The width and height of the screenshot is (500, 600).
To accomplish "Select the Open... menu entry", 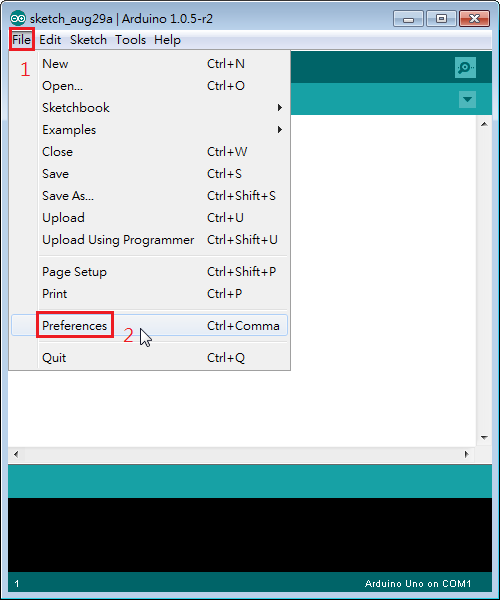I will [149, 86].
